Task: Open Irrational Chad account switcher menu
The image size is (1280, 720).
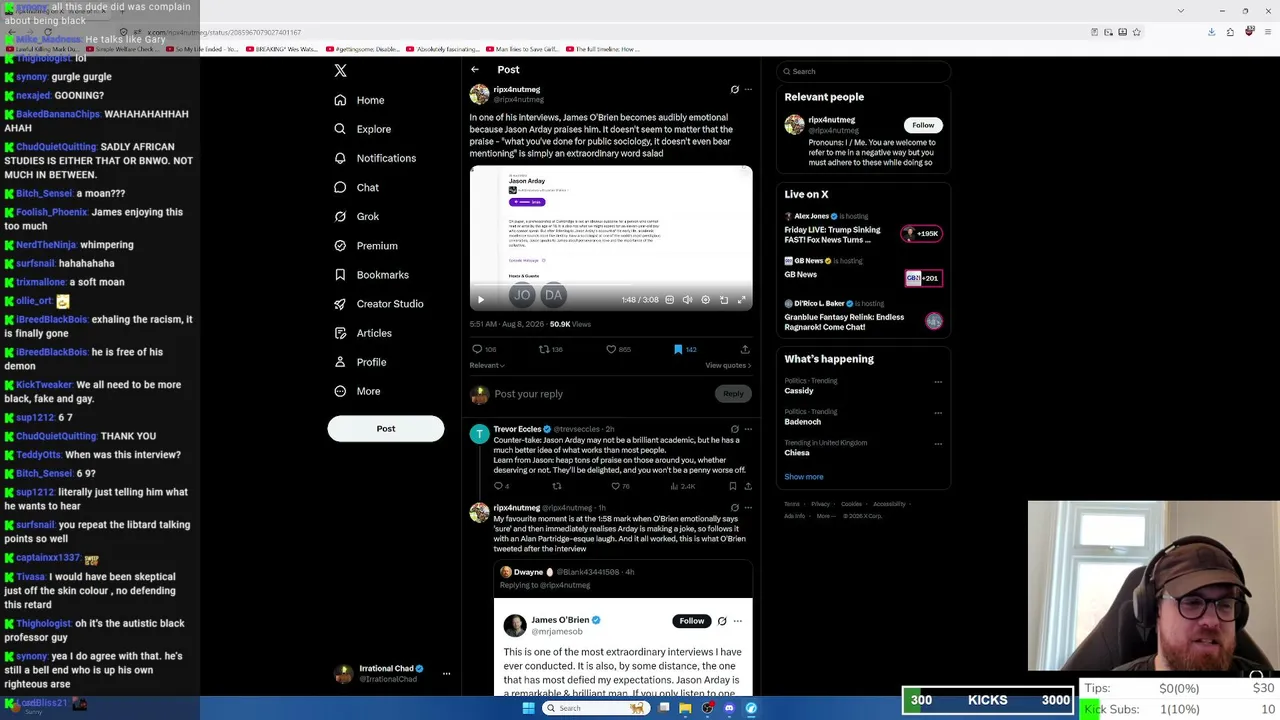Action: [x=392, y=673]
